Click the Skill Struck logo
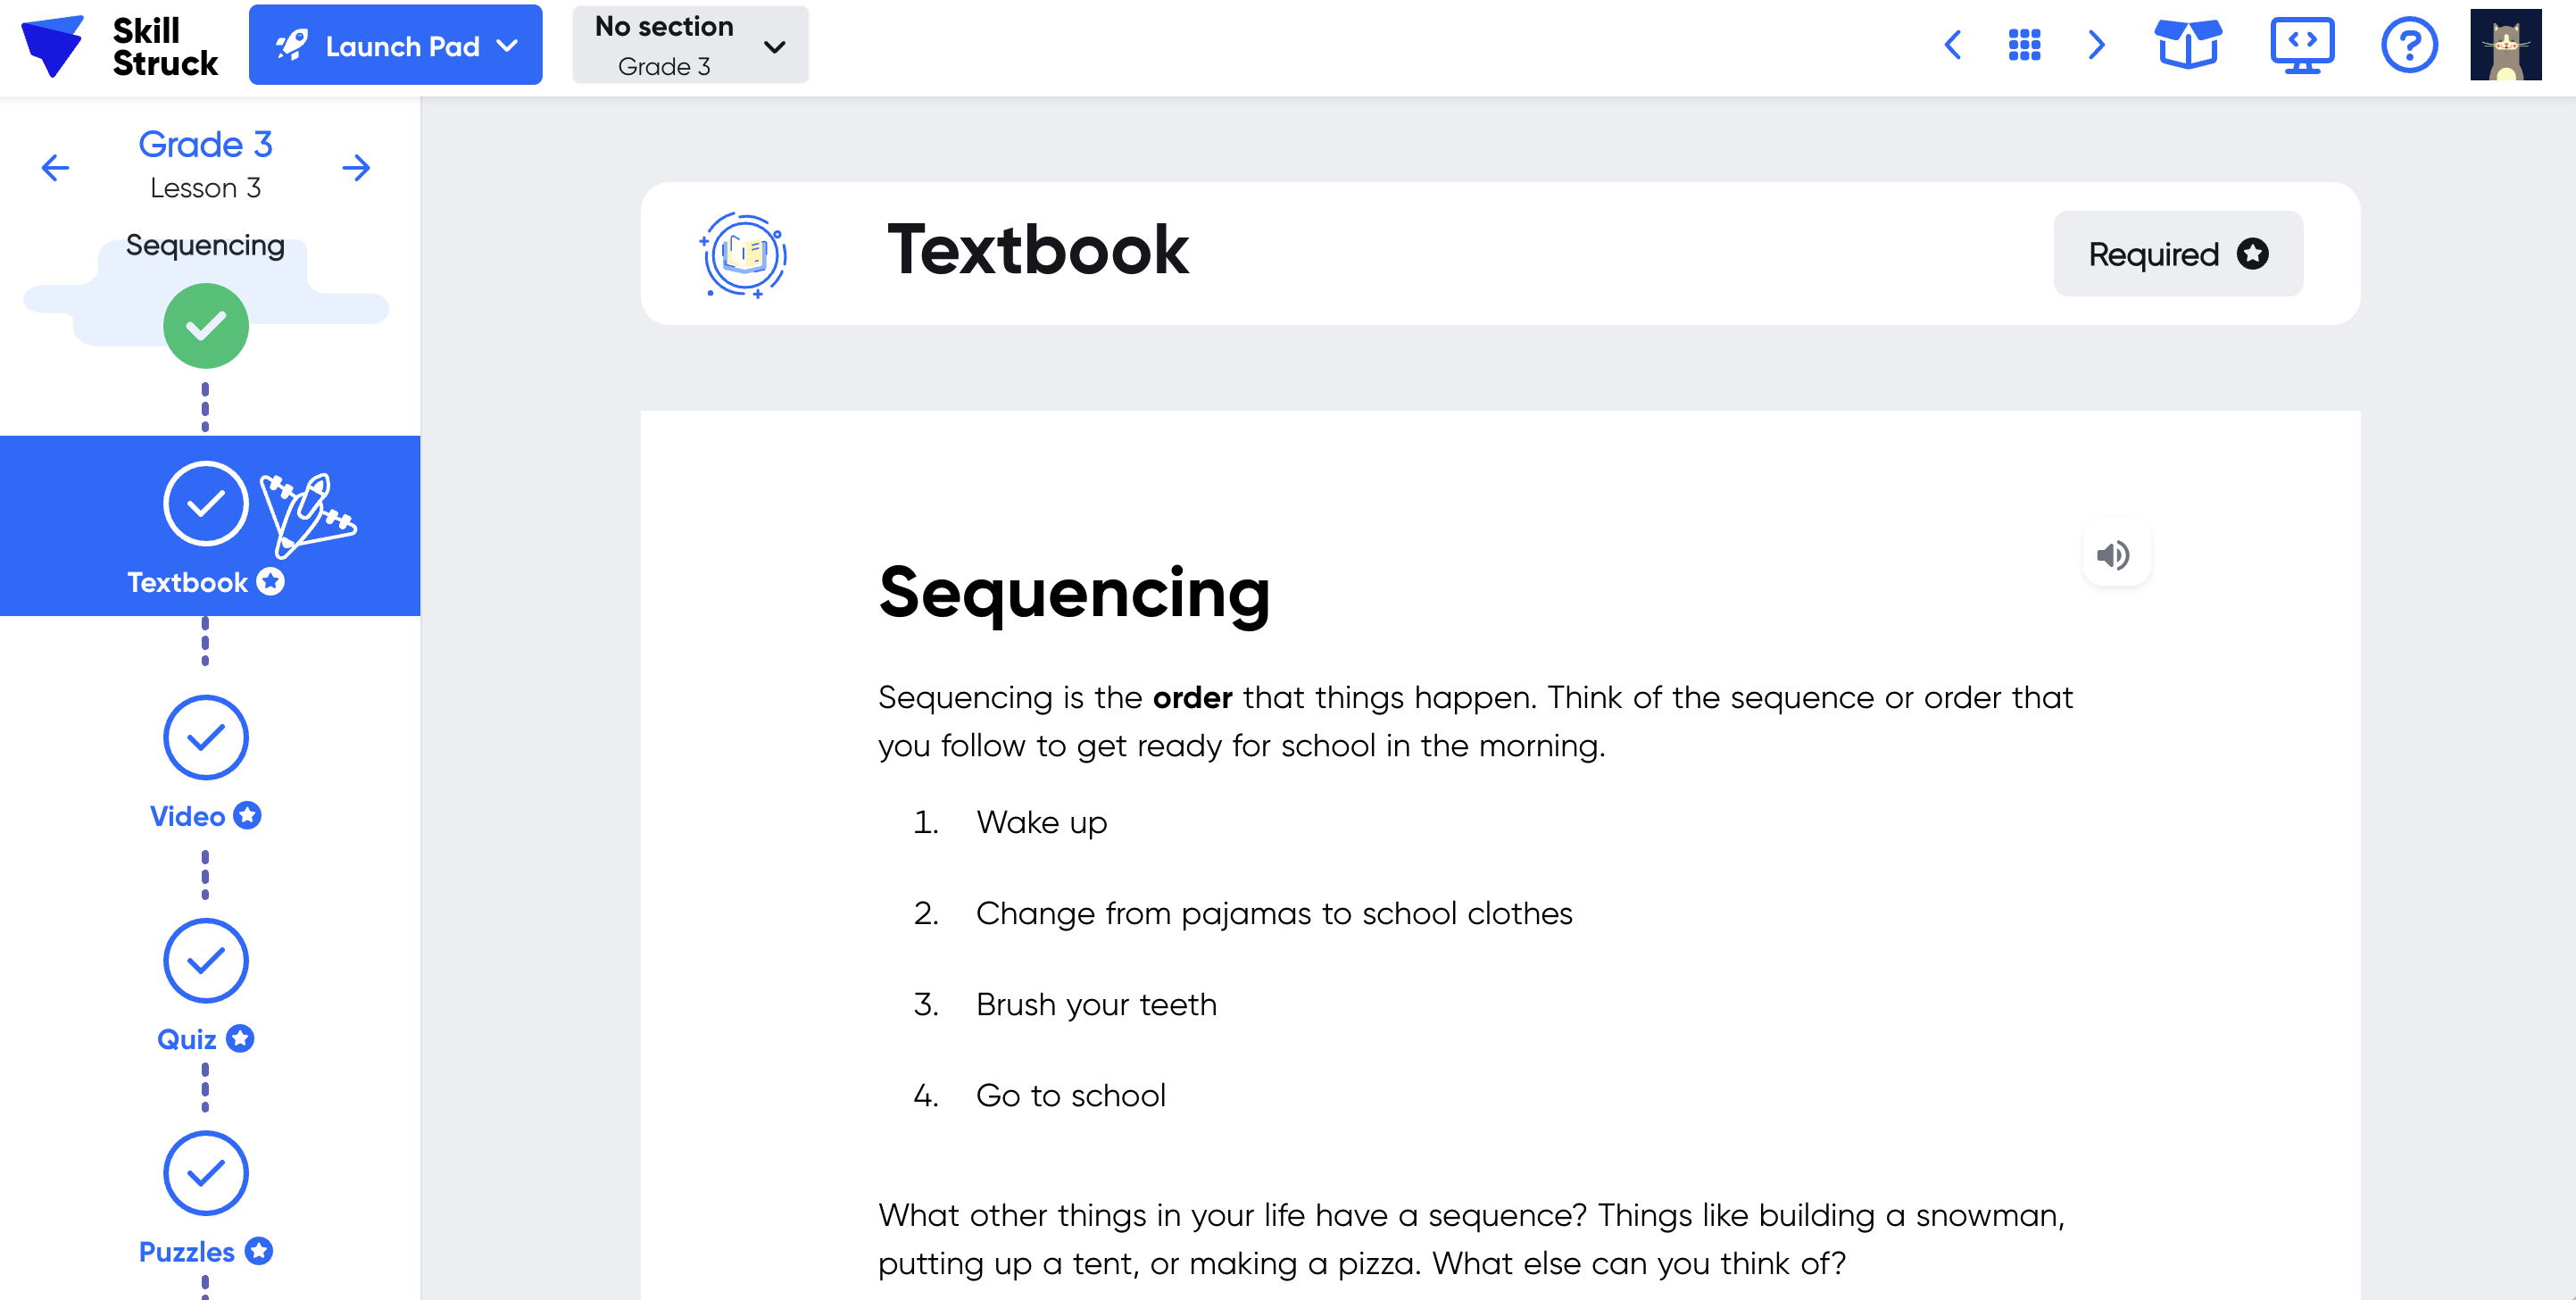The height and width of the screenshot is (1300, 2576). point(118,46)
